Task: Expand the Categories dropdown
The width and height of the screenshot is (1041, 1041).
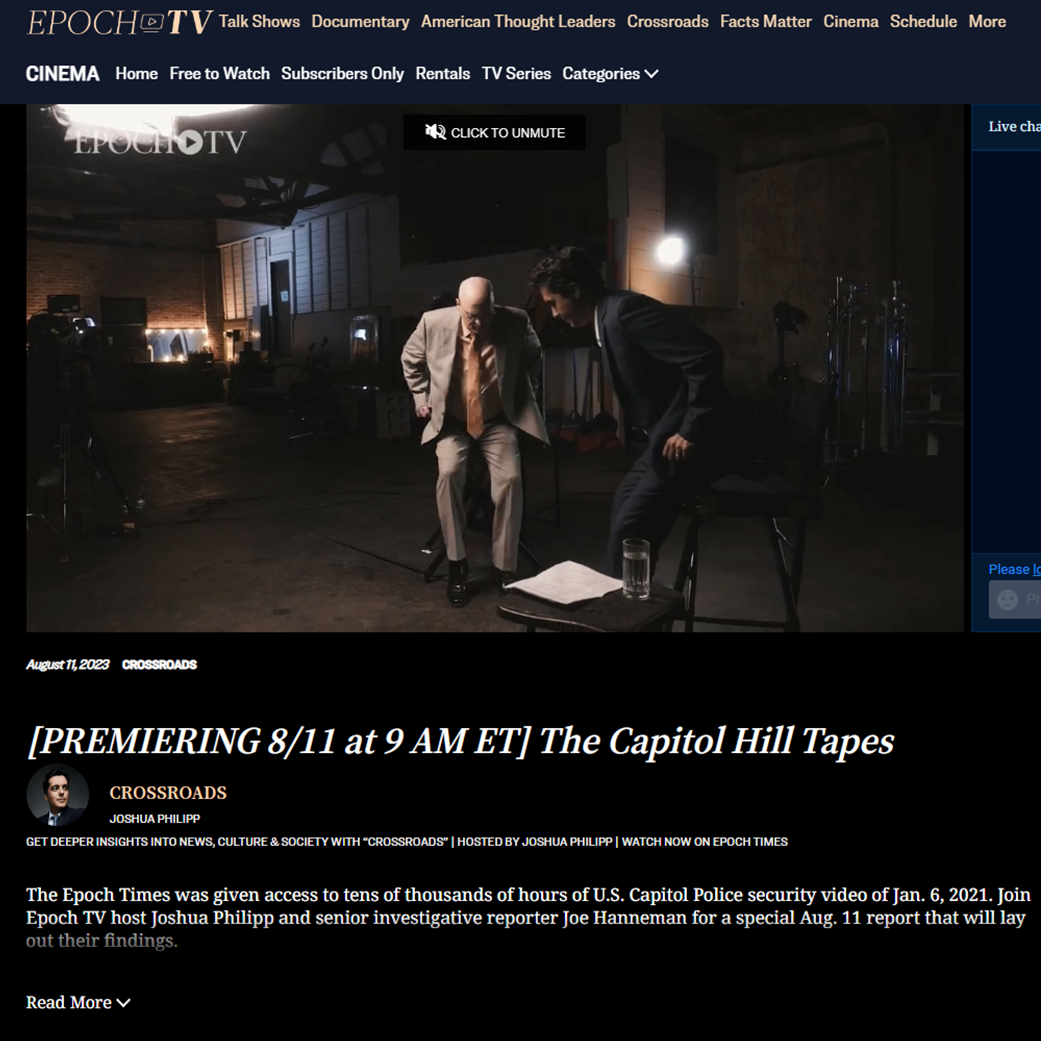Action: pyautogui.click(x=610, y=74)
